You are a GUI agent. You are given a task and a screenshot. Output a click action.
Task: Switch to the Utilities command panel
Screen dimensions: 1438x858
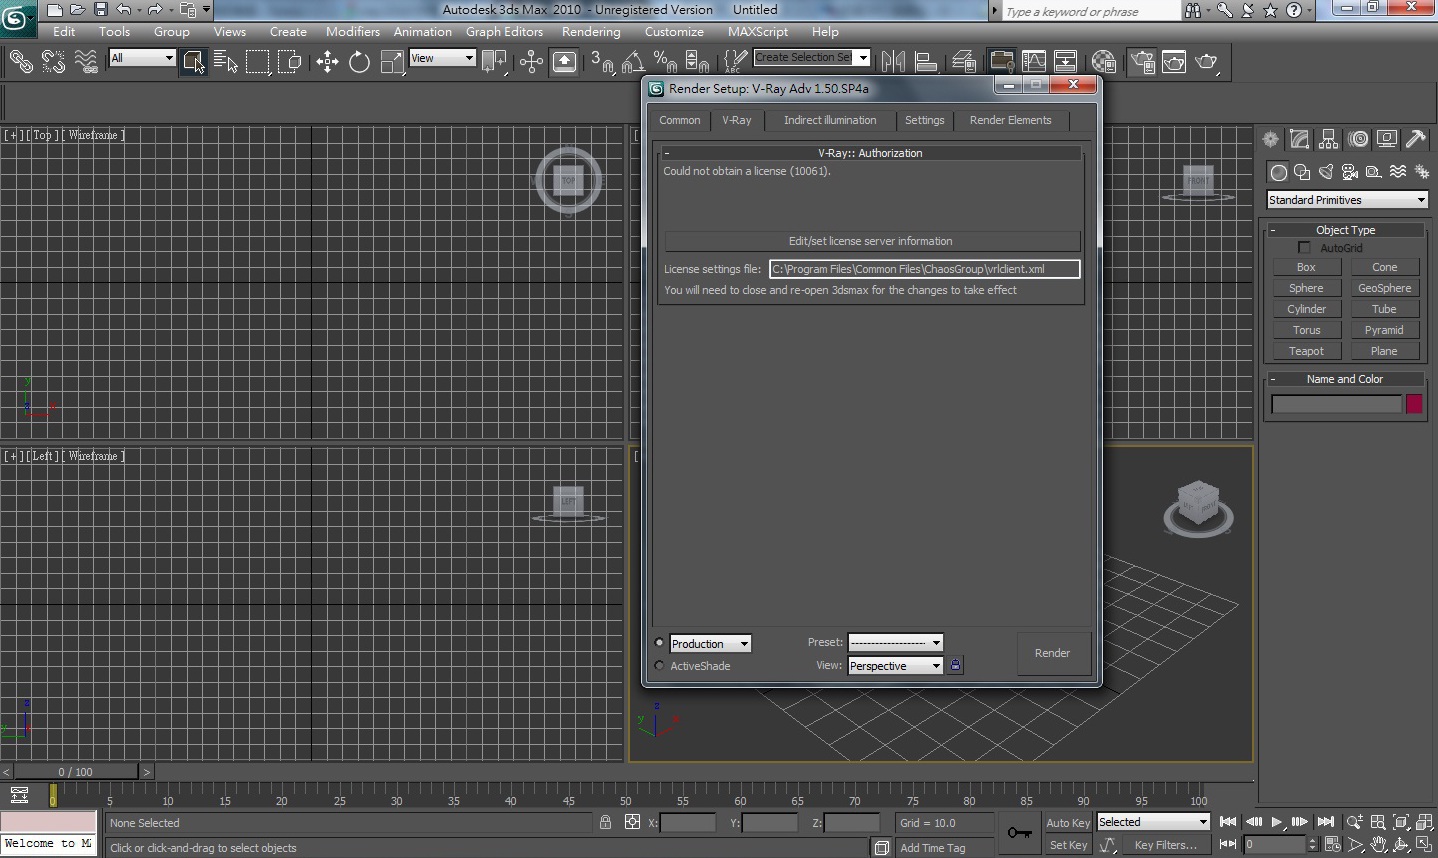click(1416, 139)
